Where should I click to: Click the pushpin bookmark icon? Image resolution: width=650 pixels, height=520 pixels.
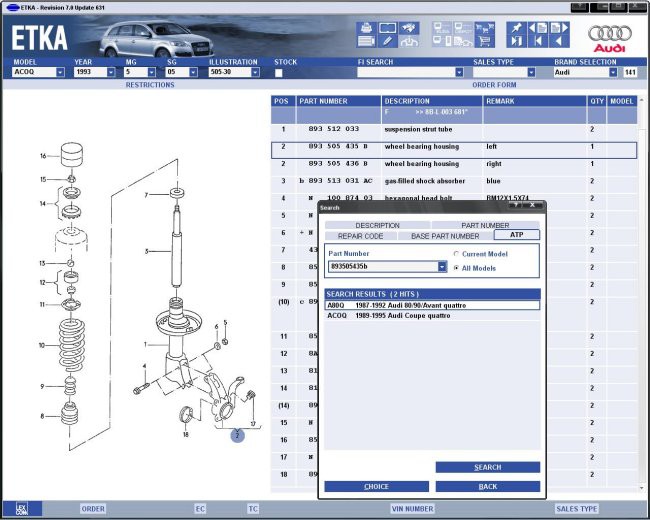coord(517,28)
